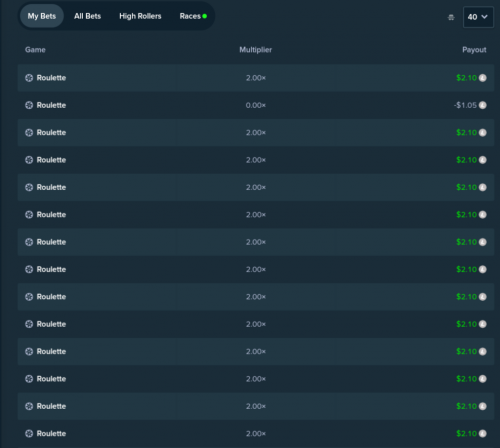Click the -$1.05 payout amount

(465, 105)
